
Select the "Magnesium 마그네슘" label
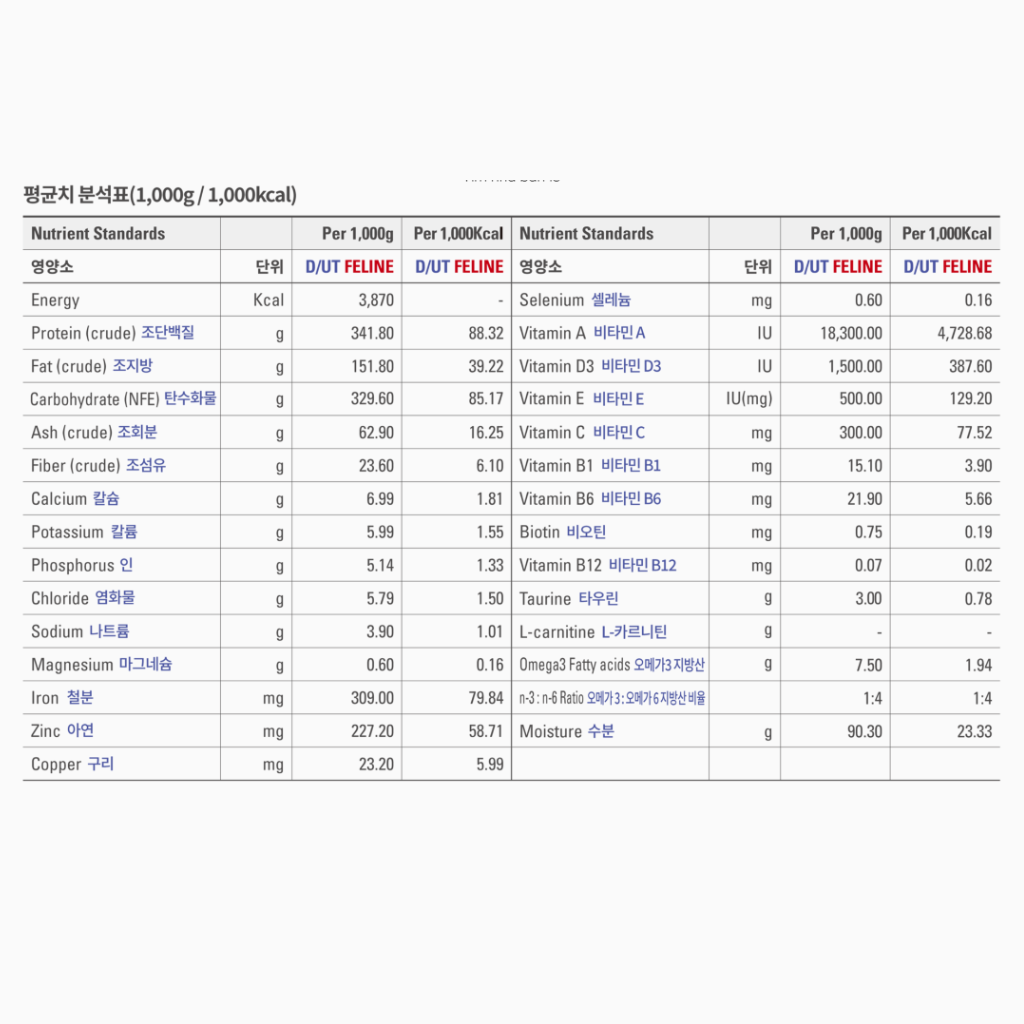[x=102, y=665]
